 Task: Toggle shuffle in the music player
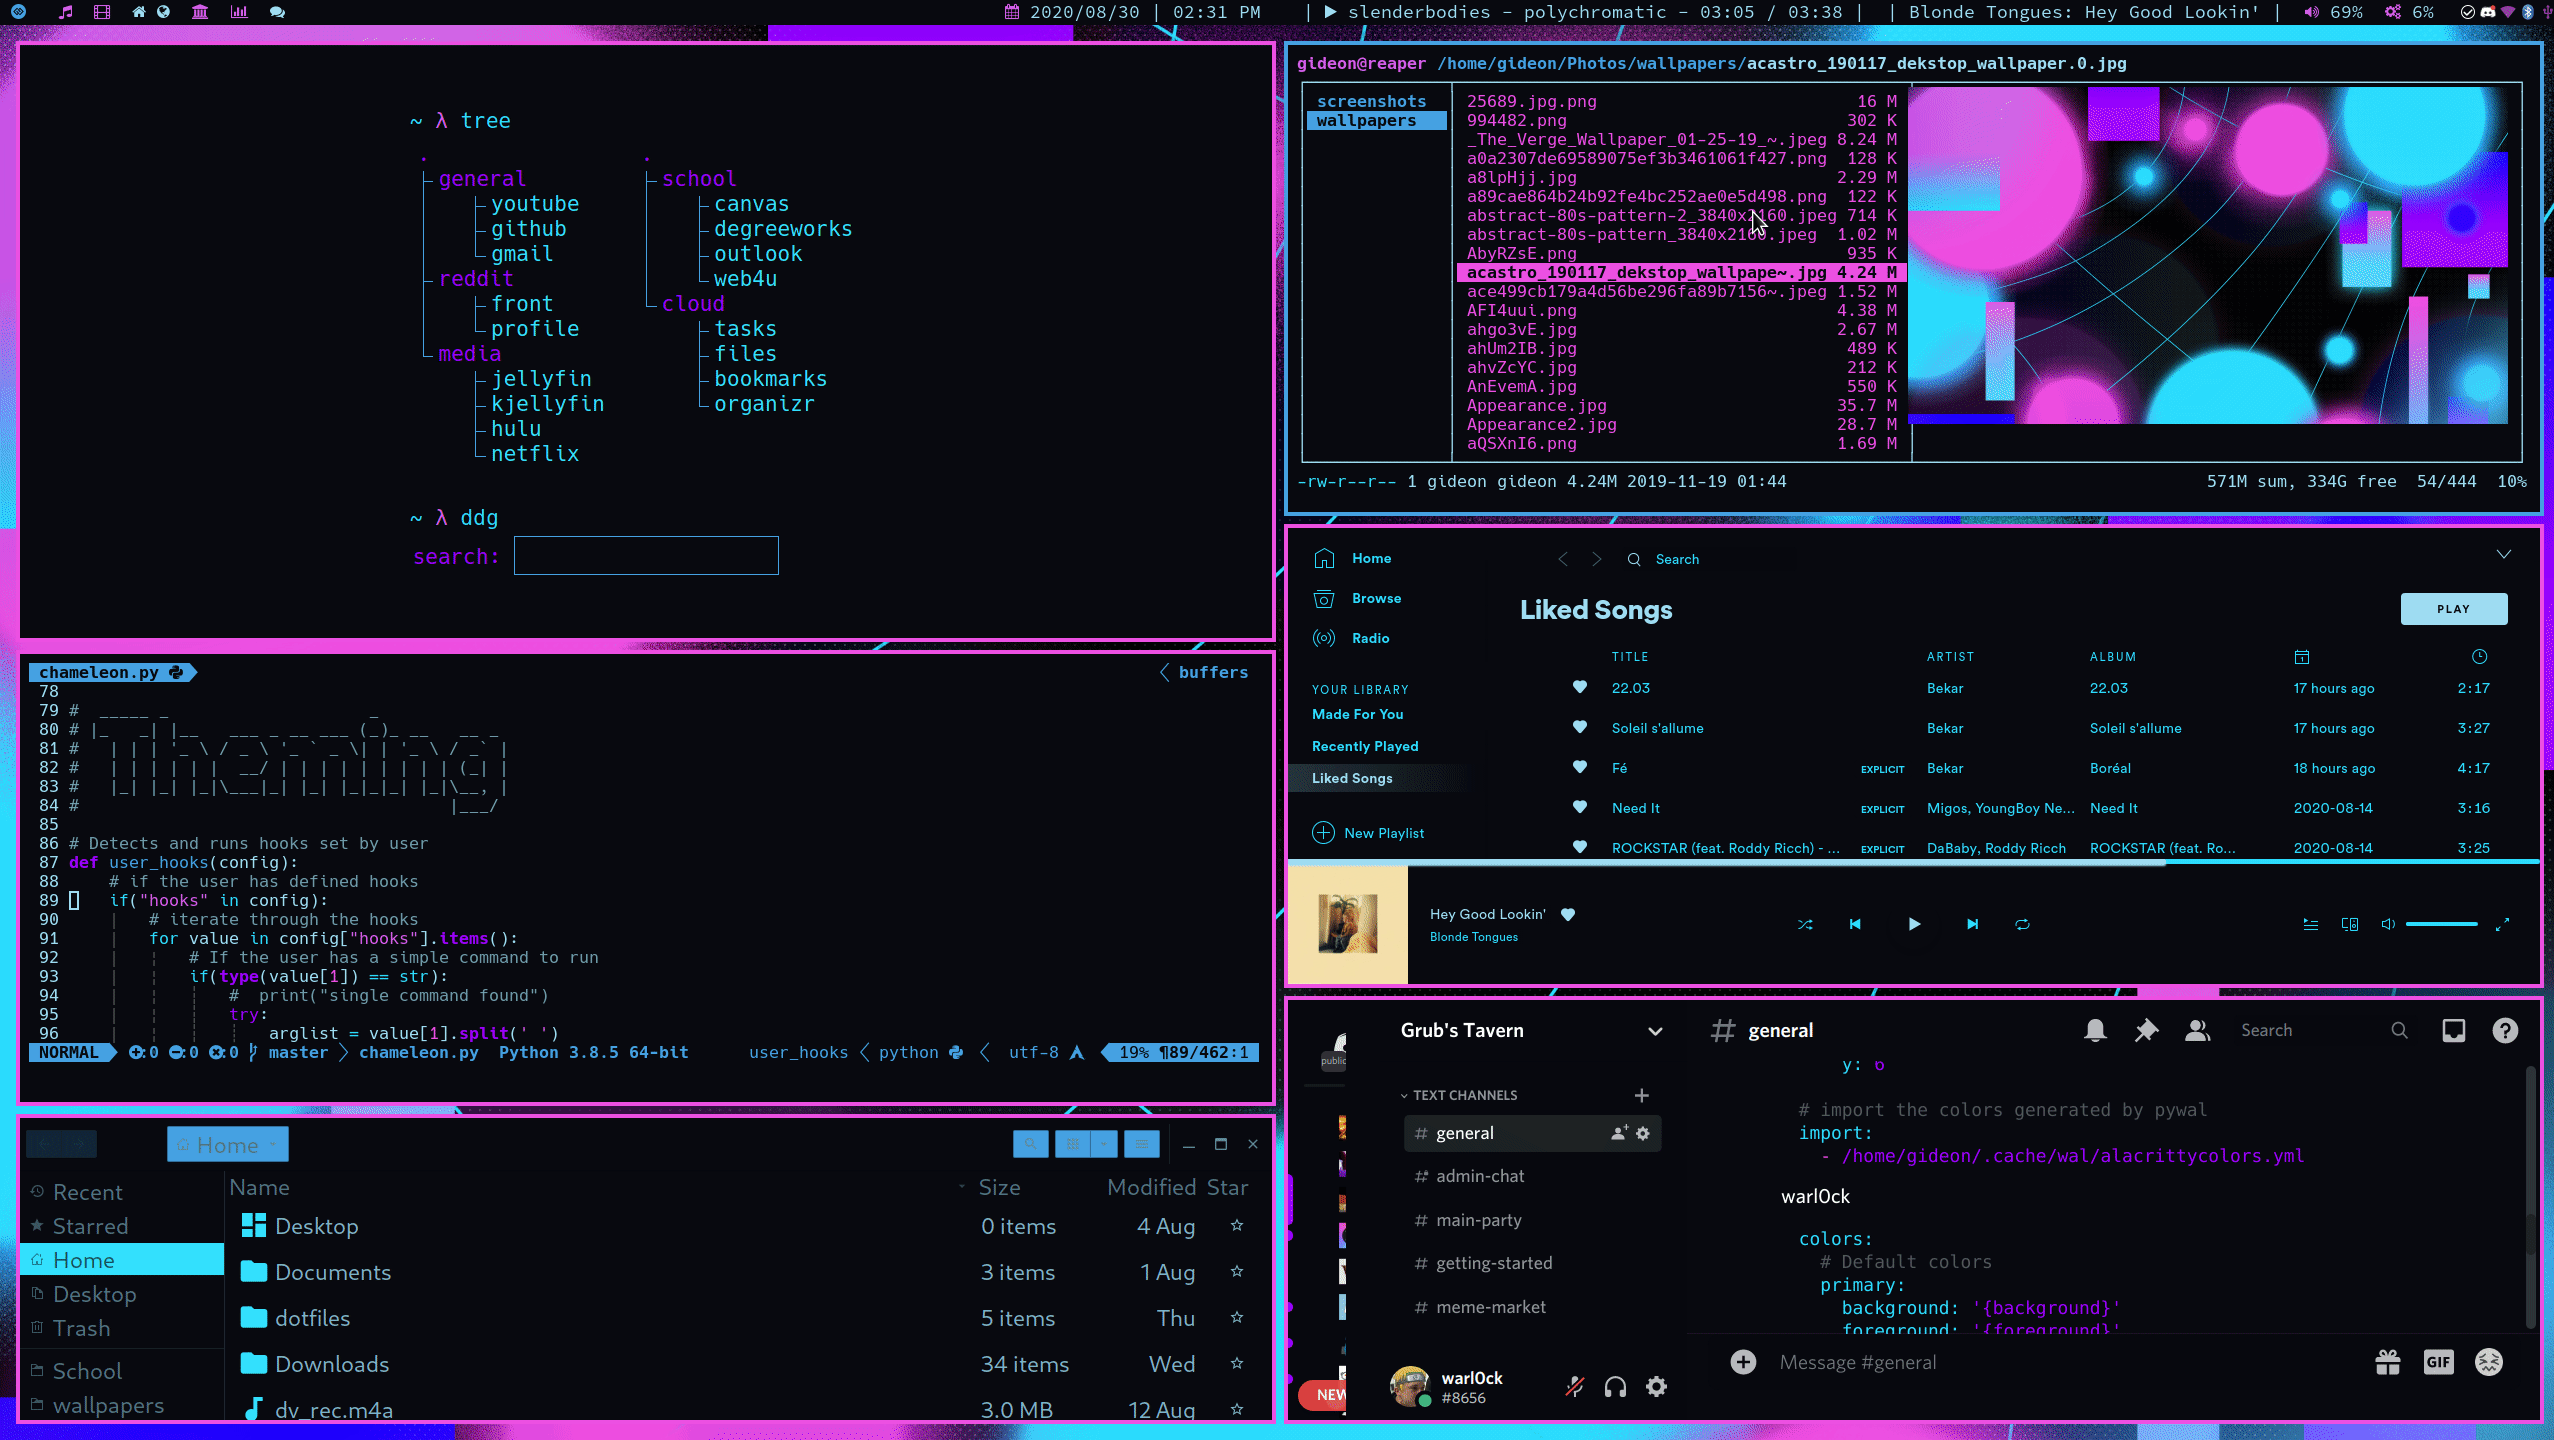click(1805, 925)
